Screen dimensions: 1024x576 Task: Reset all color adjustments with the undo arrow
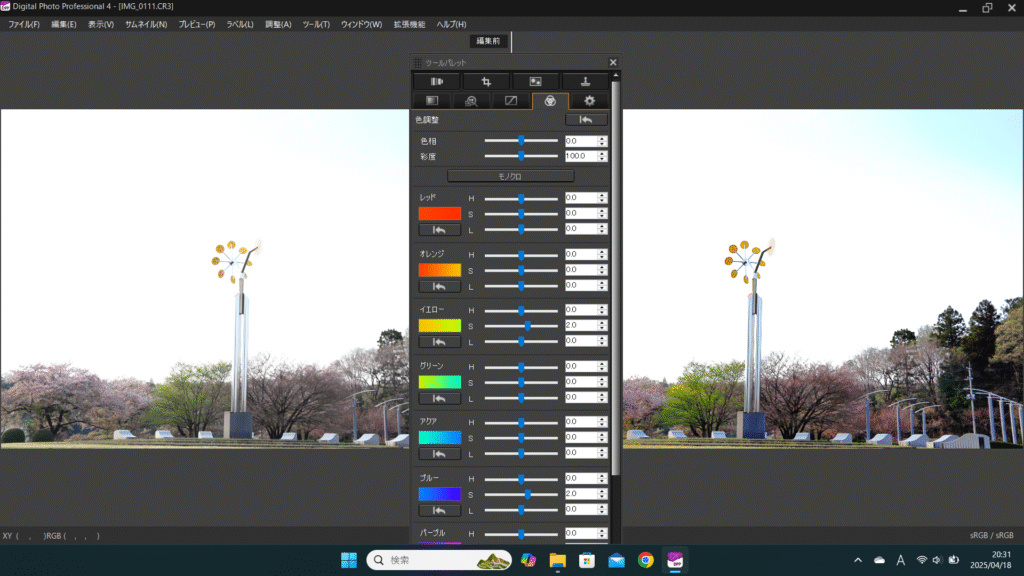tap(586, 119)
